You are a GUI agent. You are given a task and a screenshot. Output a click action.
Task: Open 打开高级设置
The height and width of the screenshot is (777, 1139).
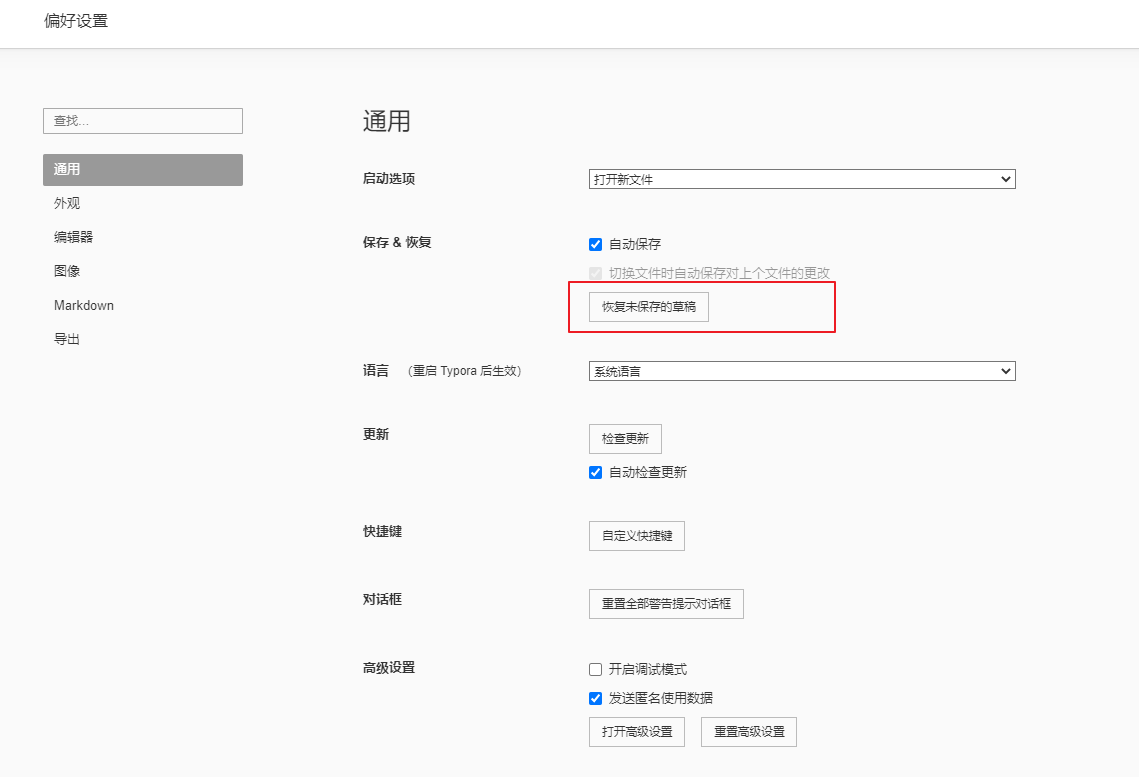click(x=637, y=731)
